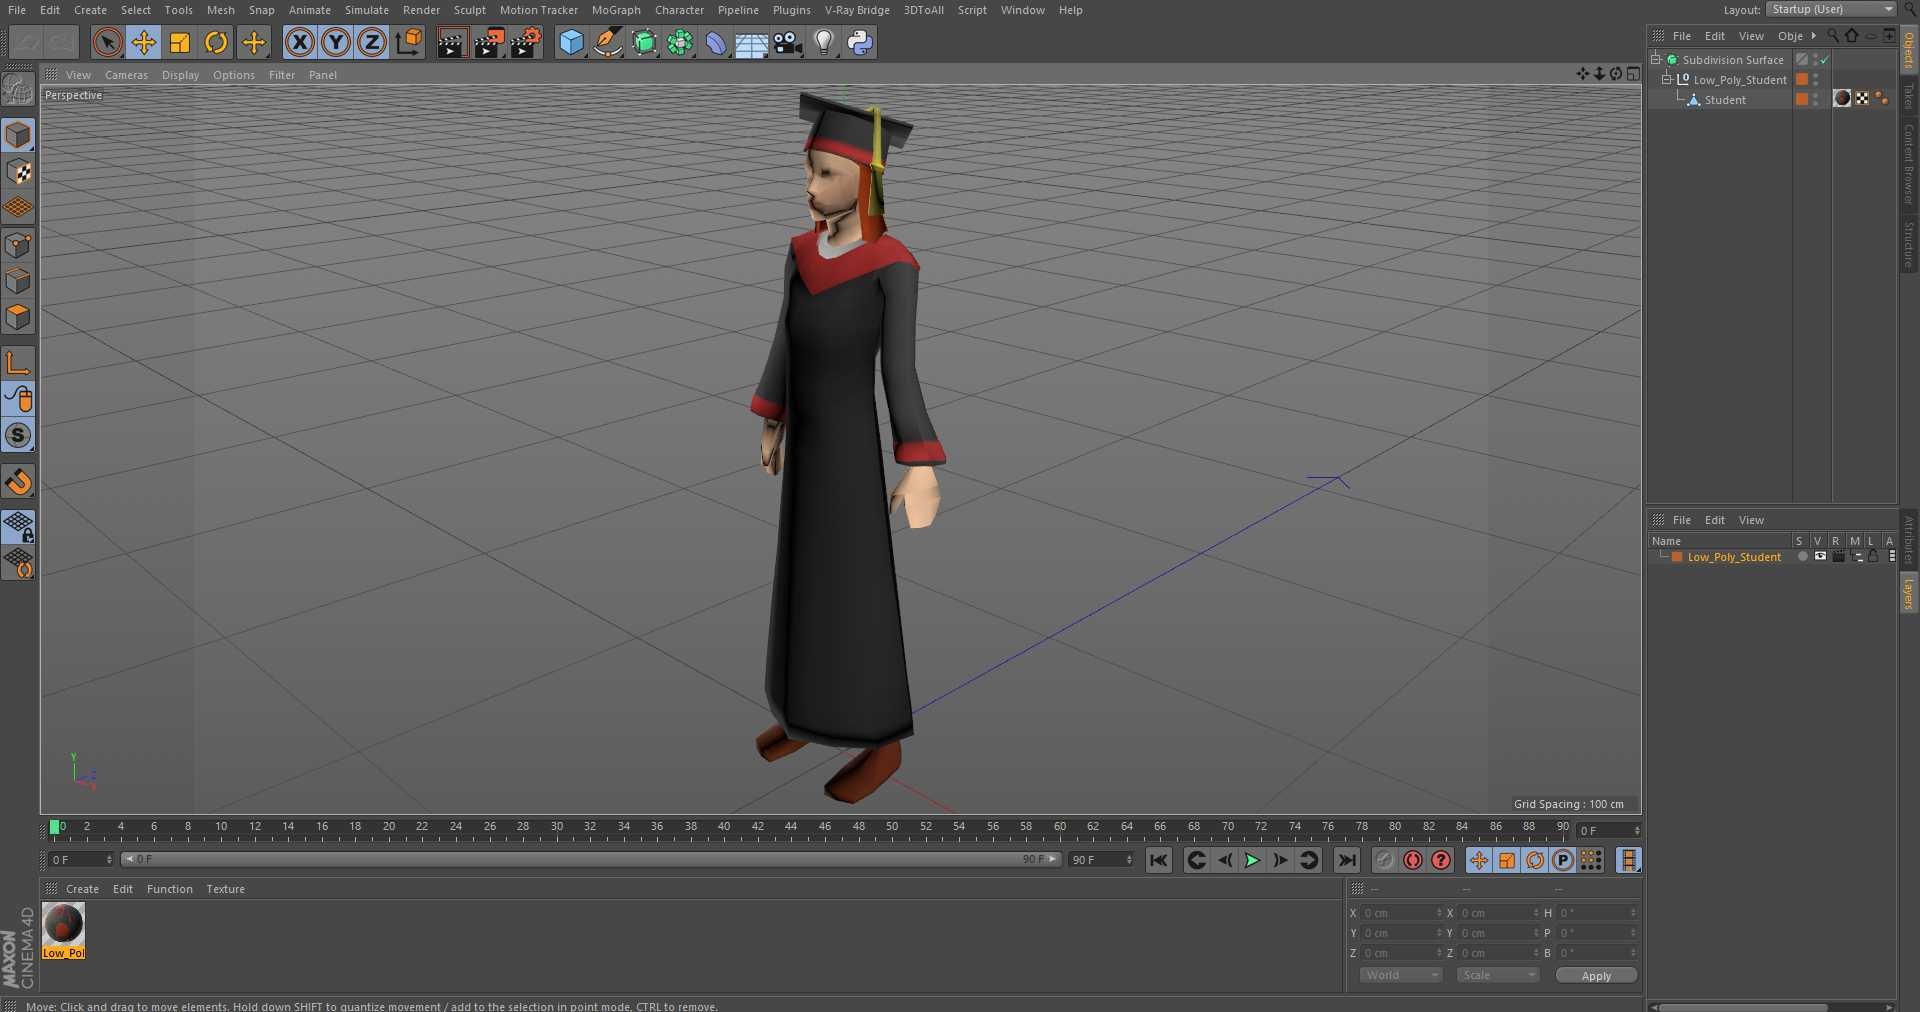Collapse the Subdivision Surface tree node
The width and height of the screenshot is (1920, 1012).
[1656, 59]
